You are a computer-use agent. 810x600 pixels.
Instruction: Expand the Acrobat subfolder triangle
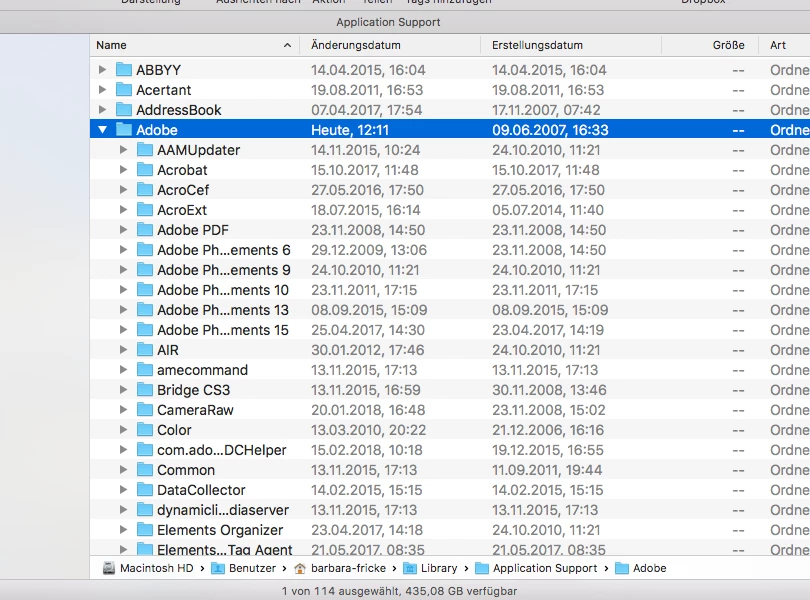click(x=123, y=170)
